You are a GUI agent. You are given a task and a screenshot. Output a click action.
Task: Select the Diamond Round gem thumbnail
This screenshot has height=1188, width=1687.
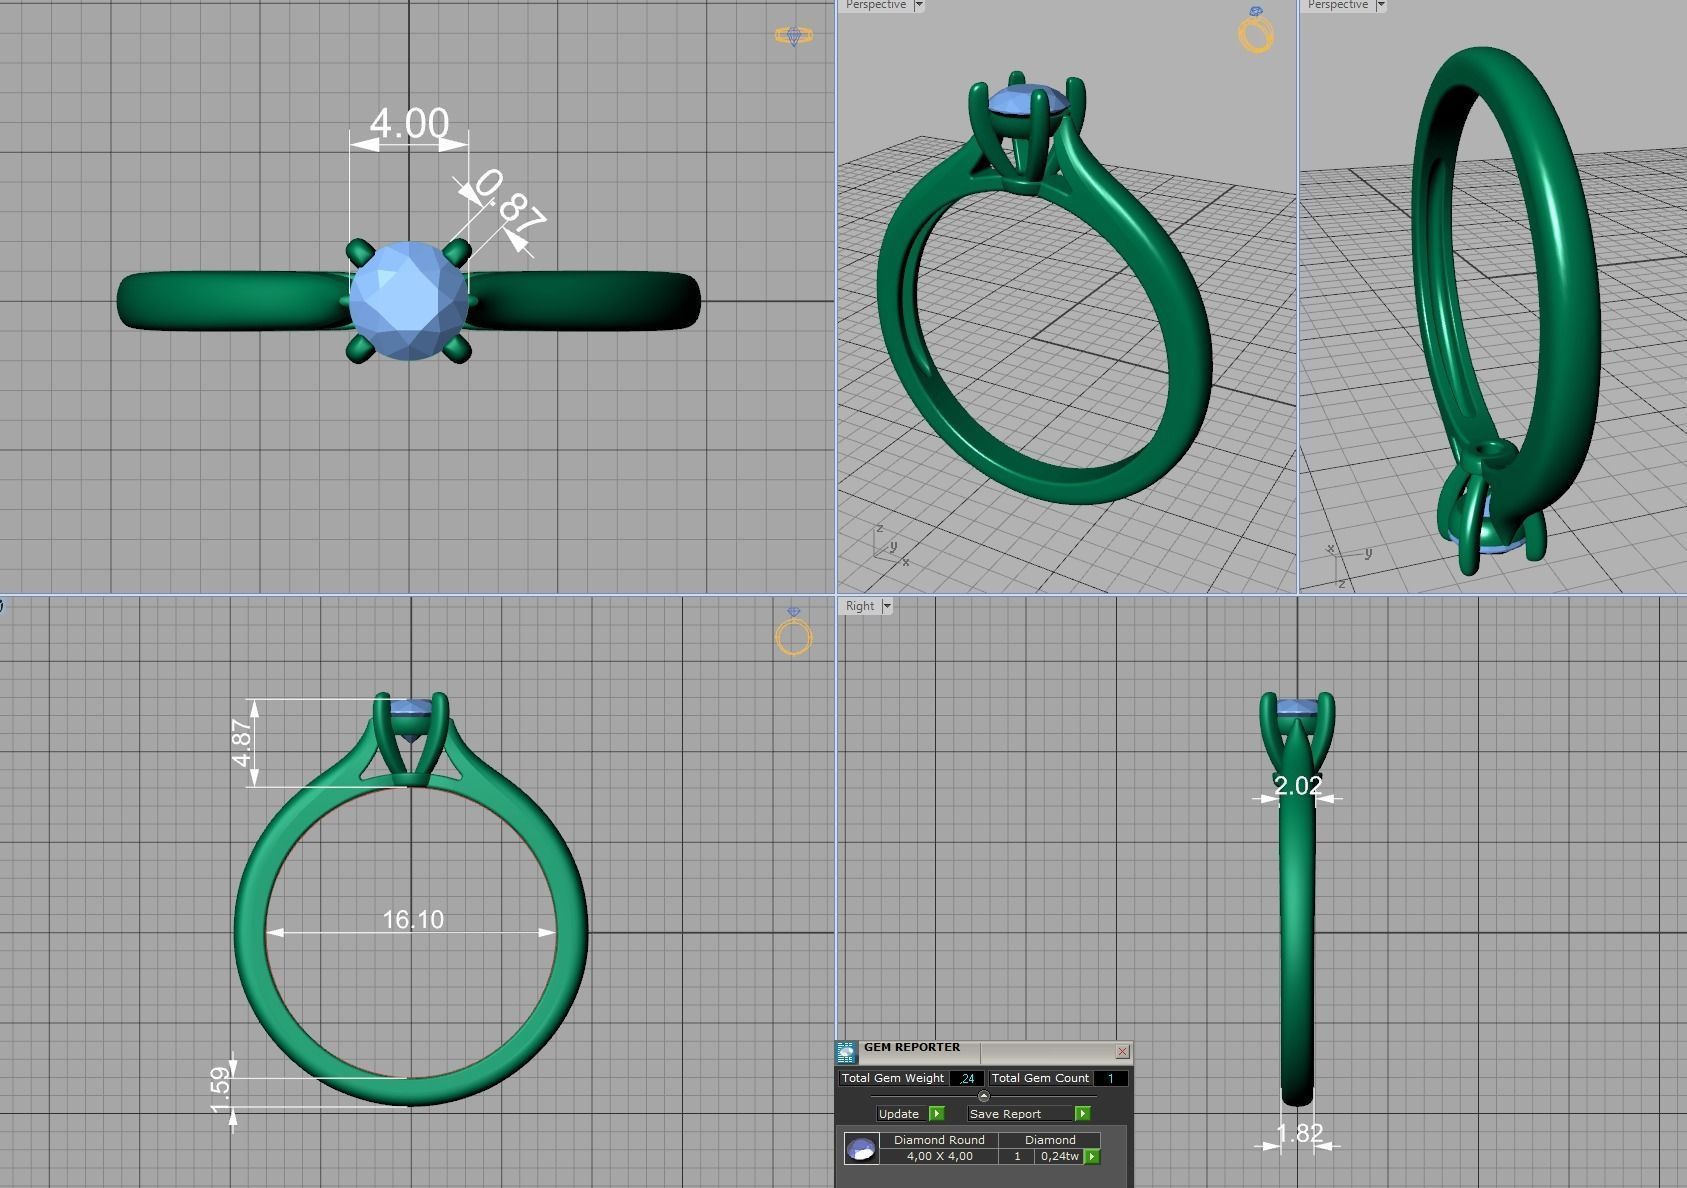pyautogui.click(x=861, y=1148)
